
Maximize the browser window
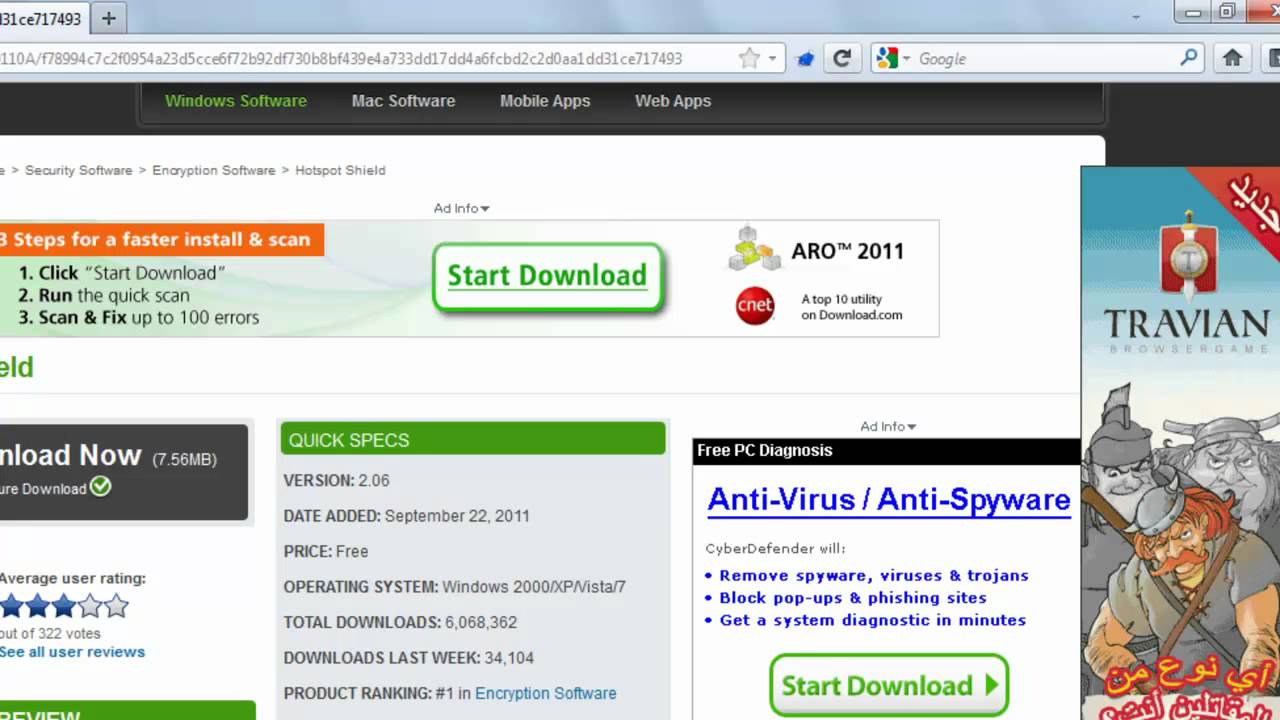pyautogui.click(x=1227, y=12)
